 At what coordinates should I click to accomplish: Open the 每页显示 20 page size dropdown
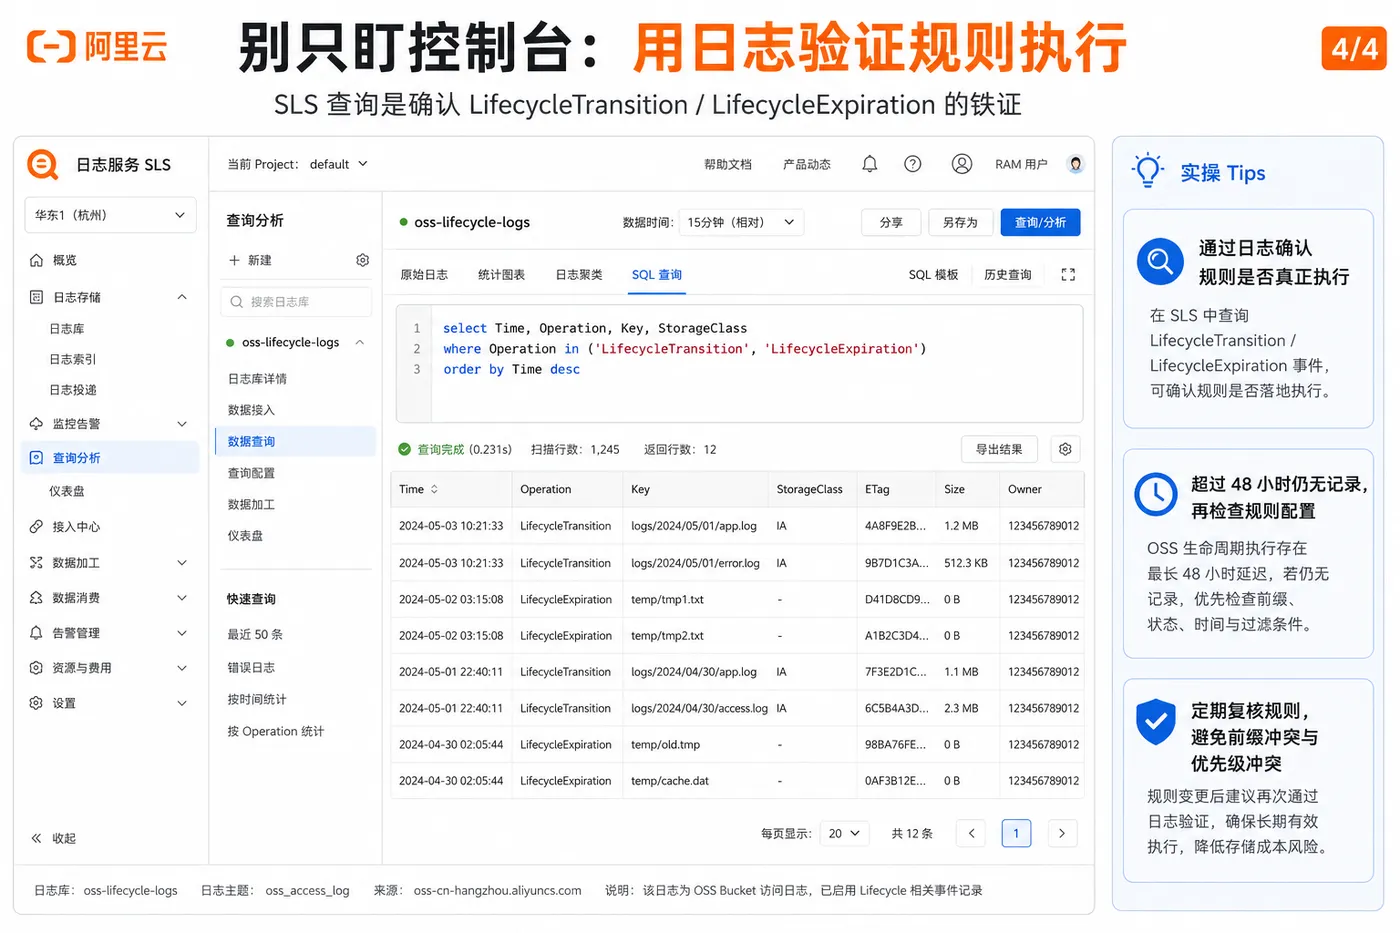(x=844, y=833)
